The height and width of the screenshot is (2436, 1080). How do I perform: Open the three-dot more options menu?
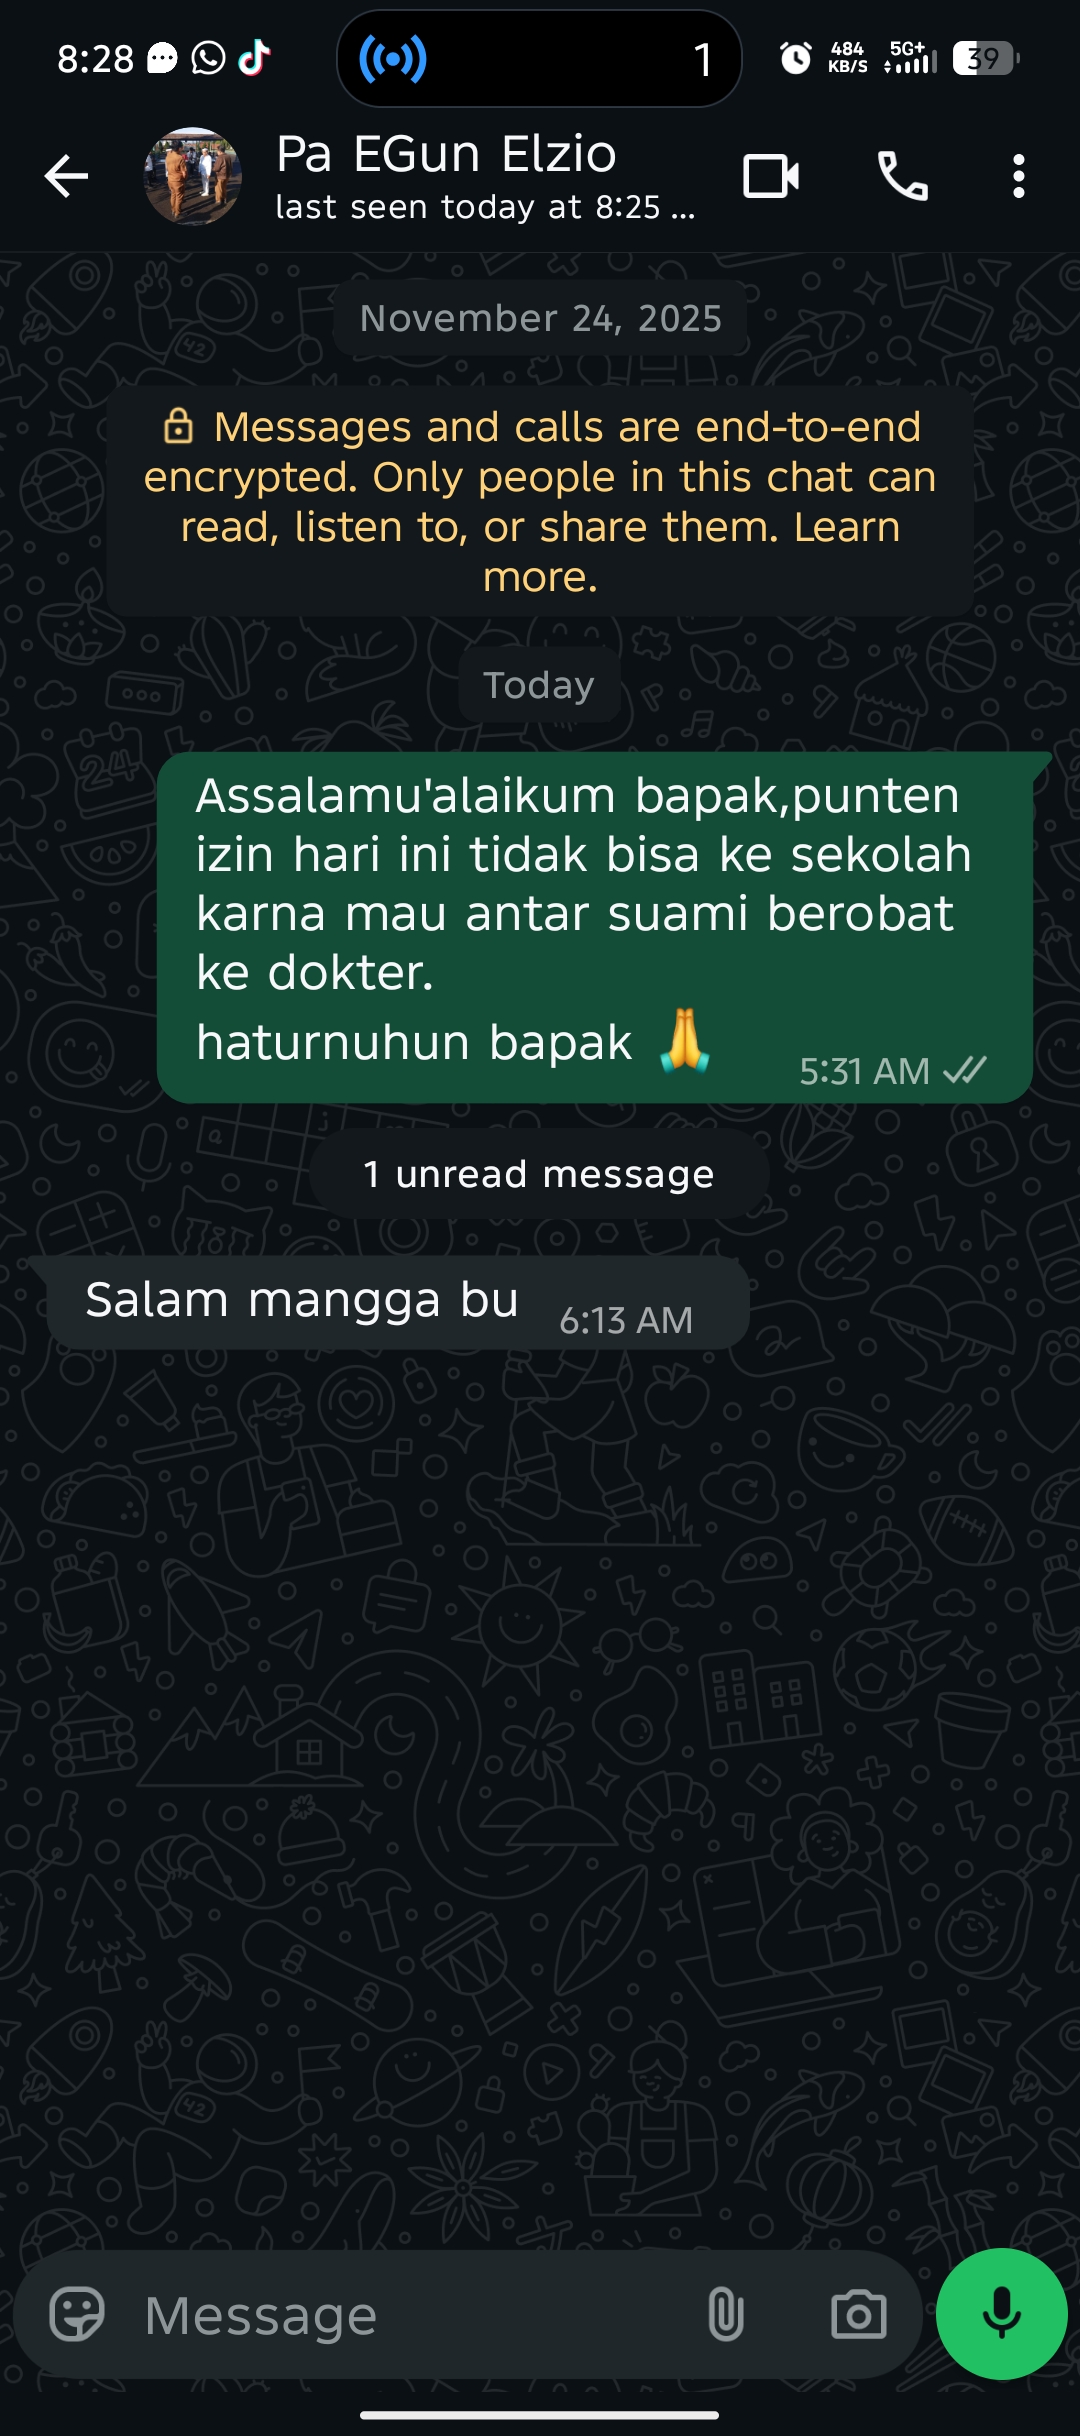tap(1018, 177)
